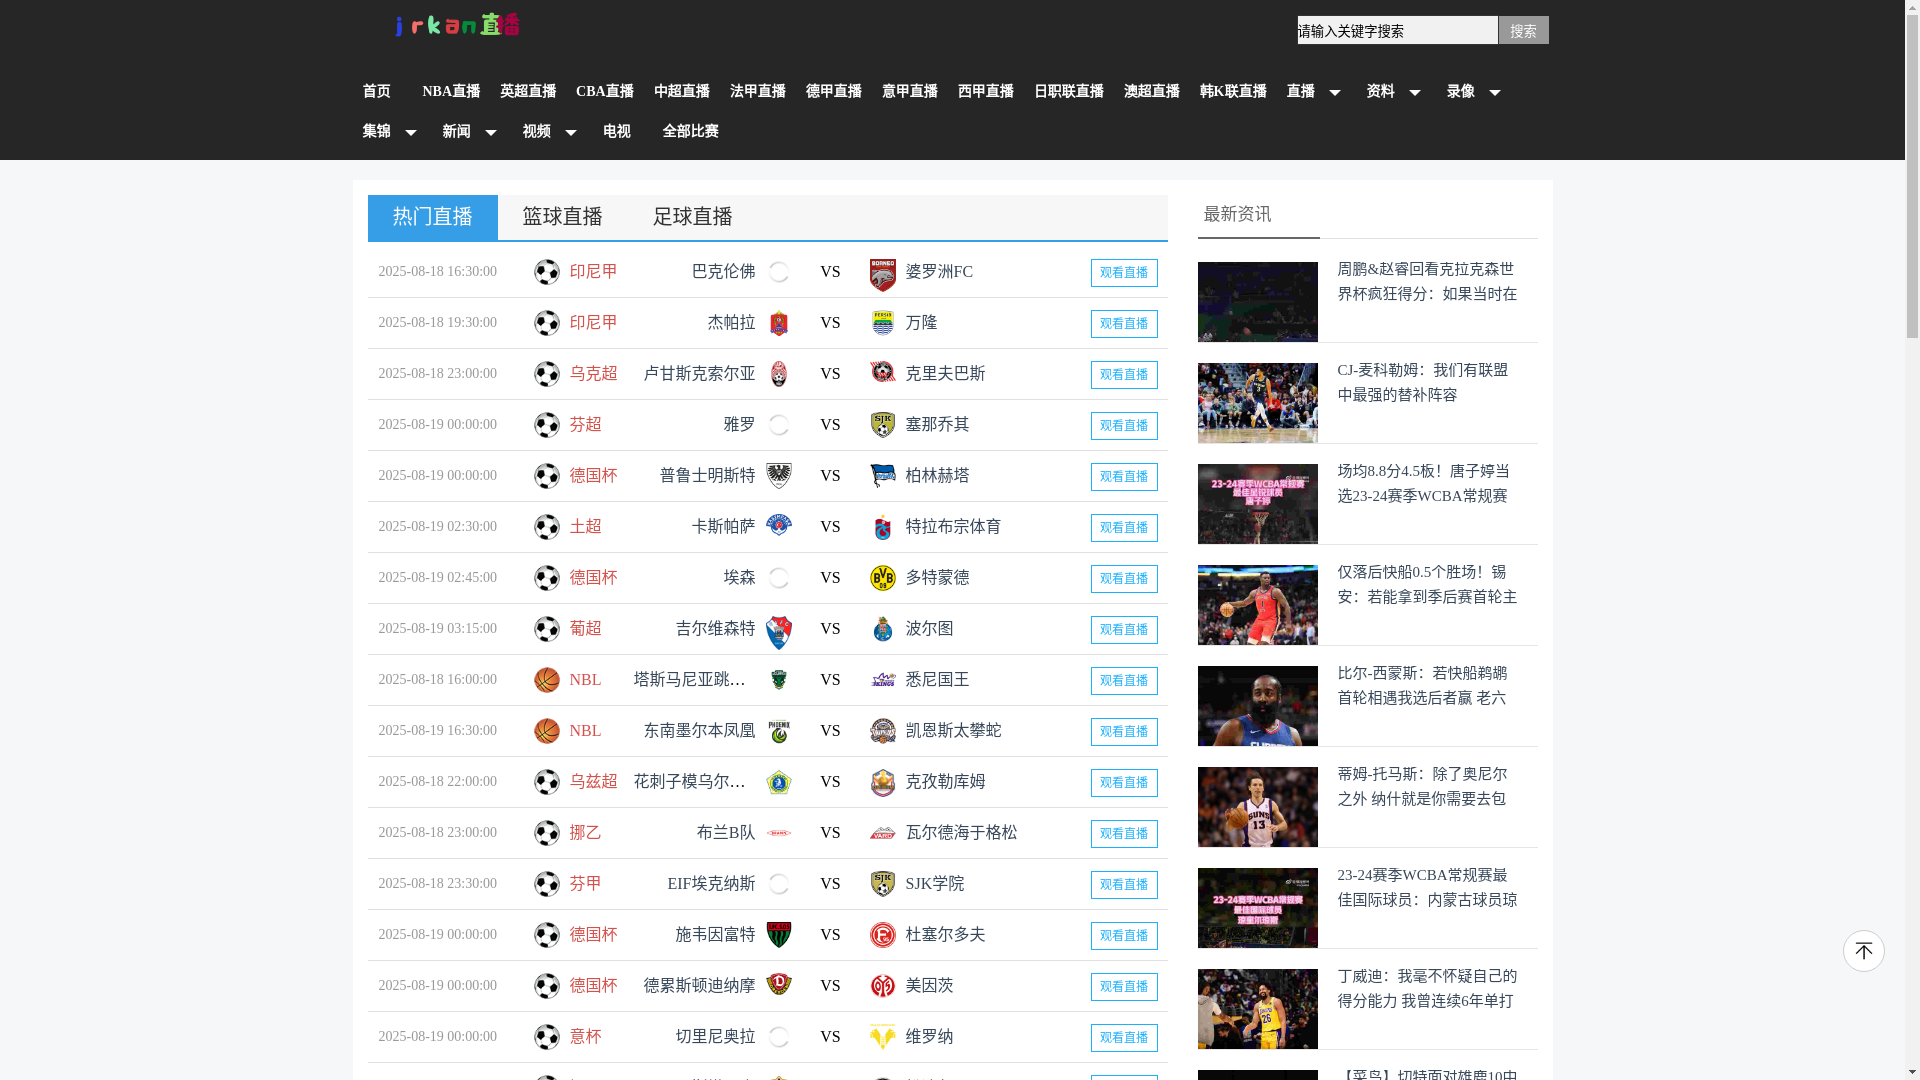Click 婆罗洲FC team logo
The image size is (1920, 1080).
pos(882,274)
